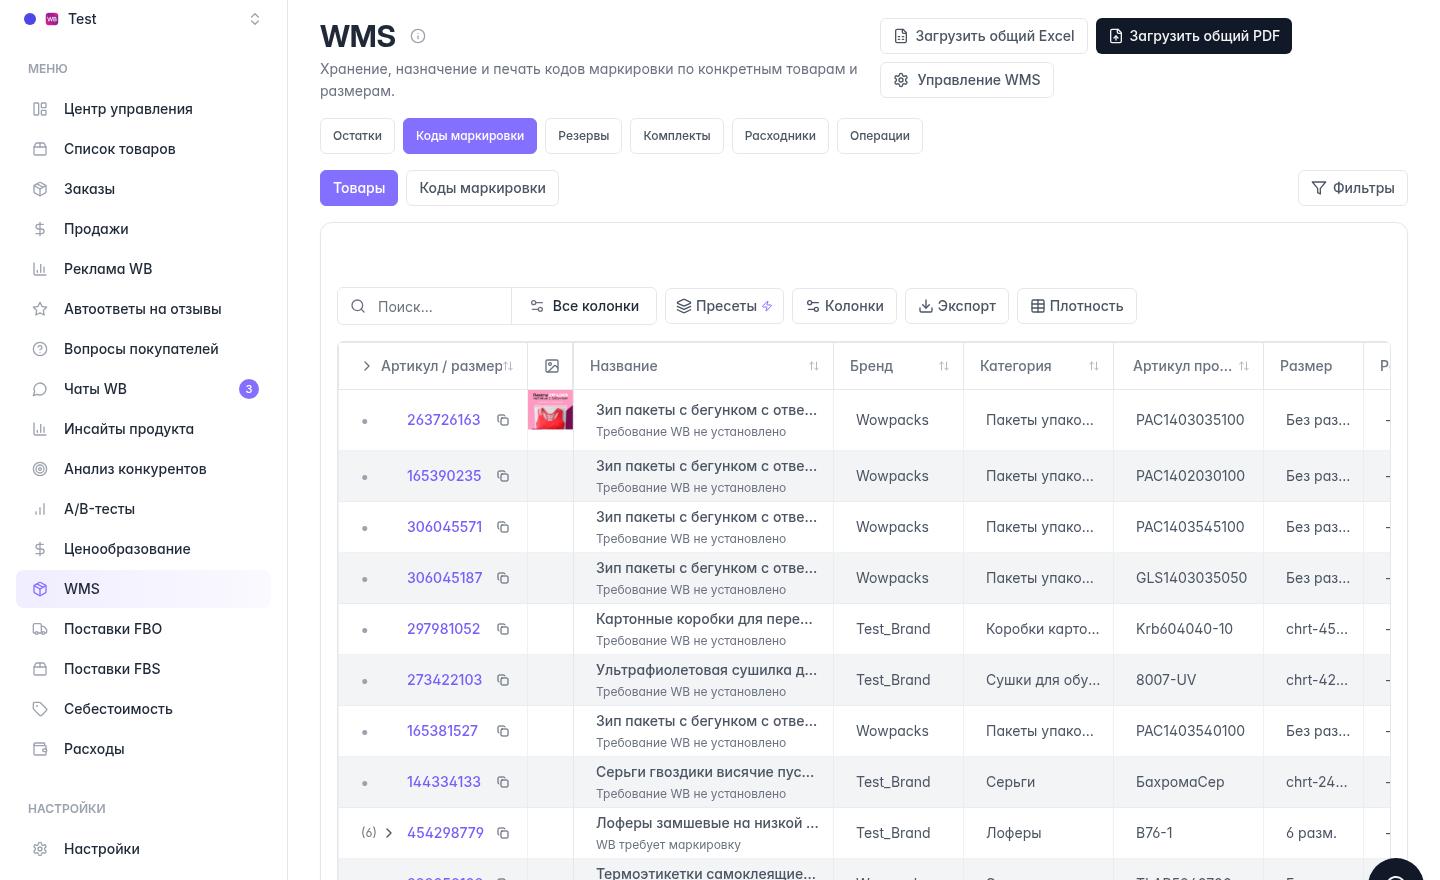Click the image column header icon
1440x880 pixels.
click(551, 366)
